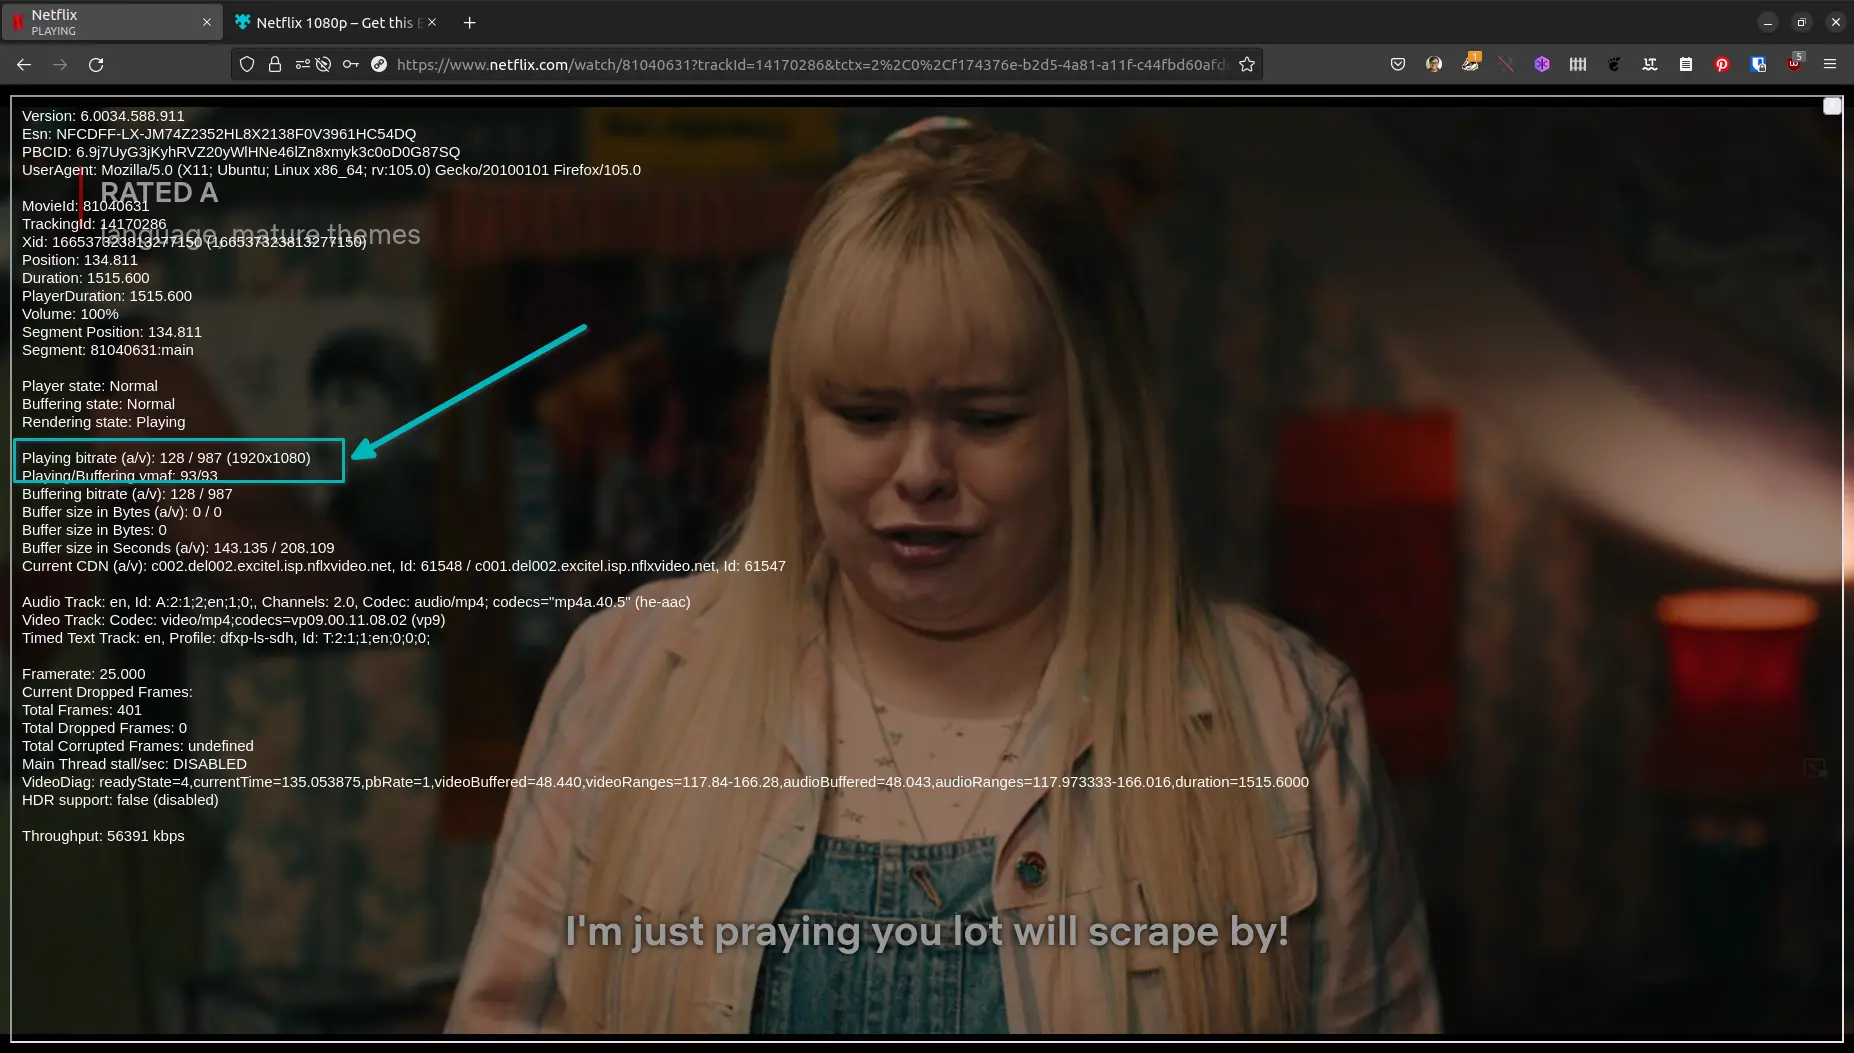Click the crossed-out red slash extension icon

1506,64
